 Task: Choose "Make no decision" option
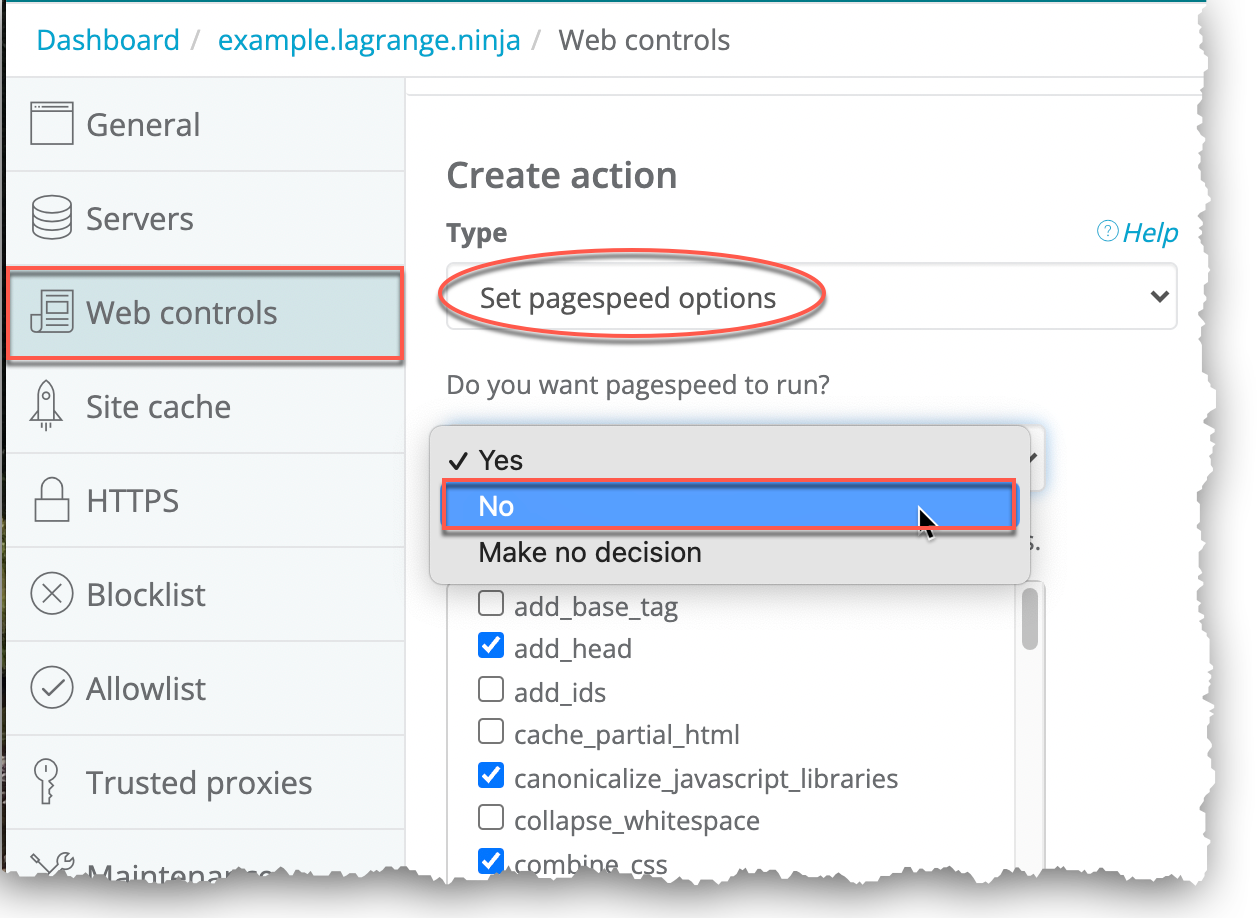click(x=590, y=553)
